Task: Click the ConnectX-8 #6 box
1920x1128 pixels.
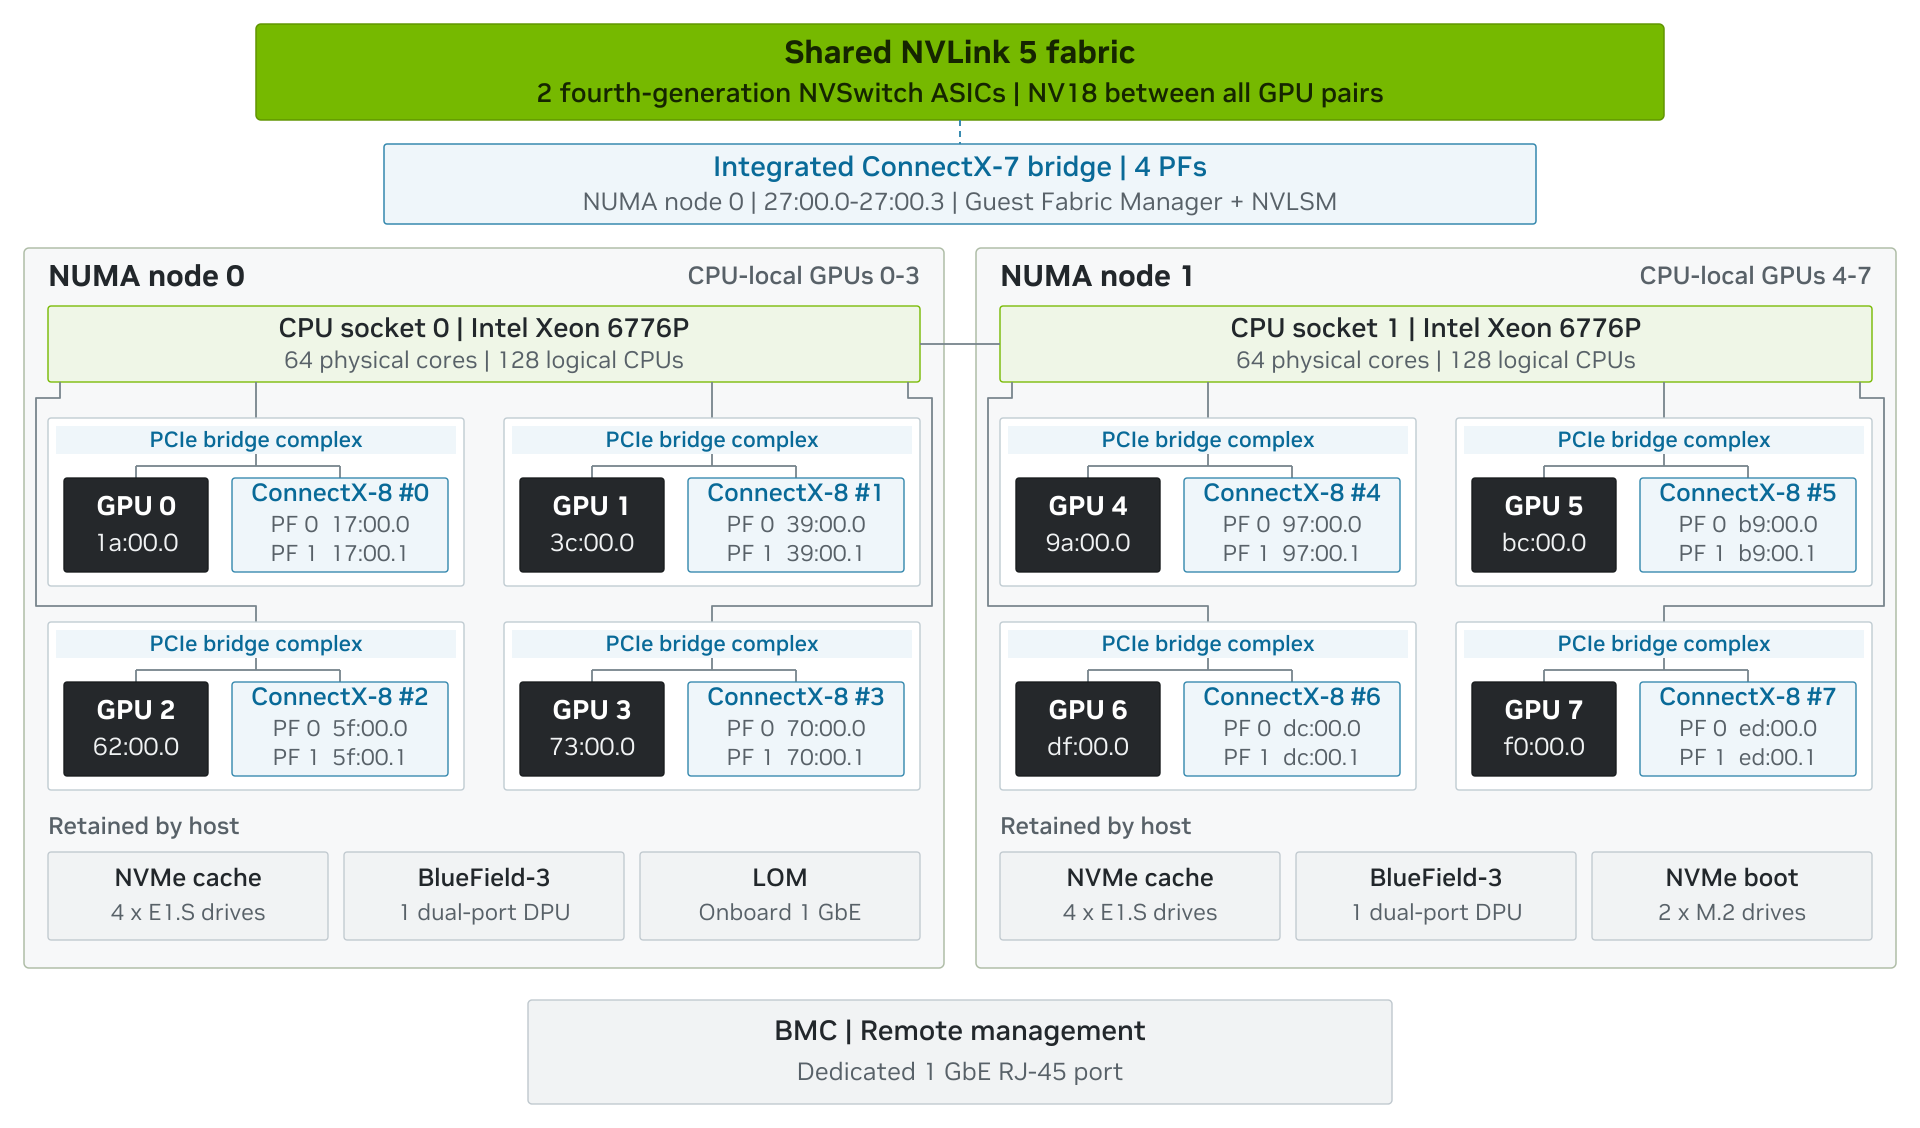Action: coord(1292,729)
